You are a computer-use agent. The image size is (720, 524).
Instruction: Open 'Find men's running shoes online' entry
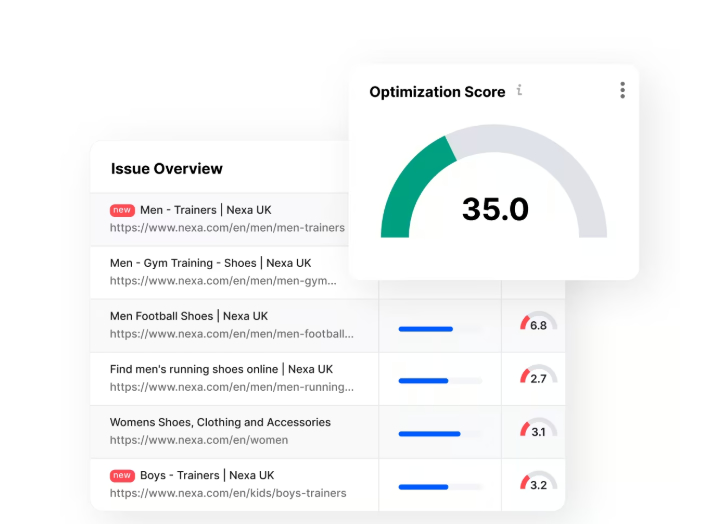221,369
